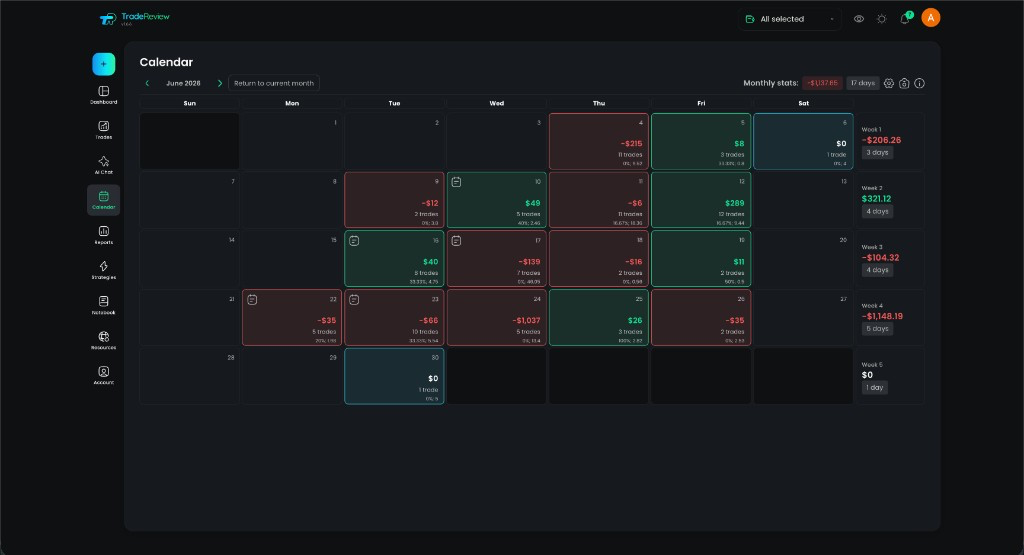Open June 4 day with -$215
This screenshot has height=555, width=1024.
[x=599, y=141]
